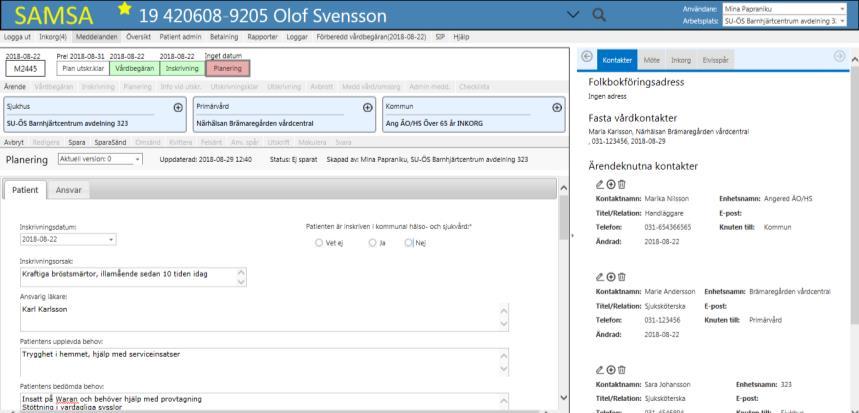This screenshot has width=859, height=413.
Task: Open the SIP menu item
Action: 440,37
